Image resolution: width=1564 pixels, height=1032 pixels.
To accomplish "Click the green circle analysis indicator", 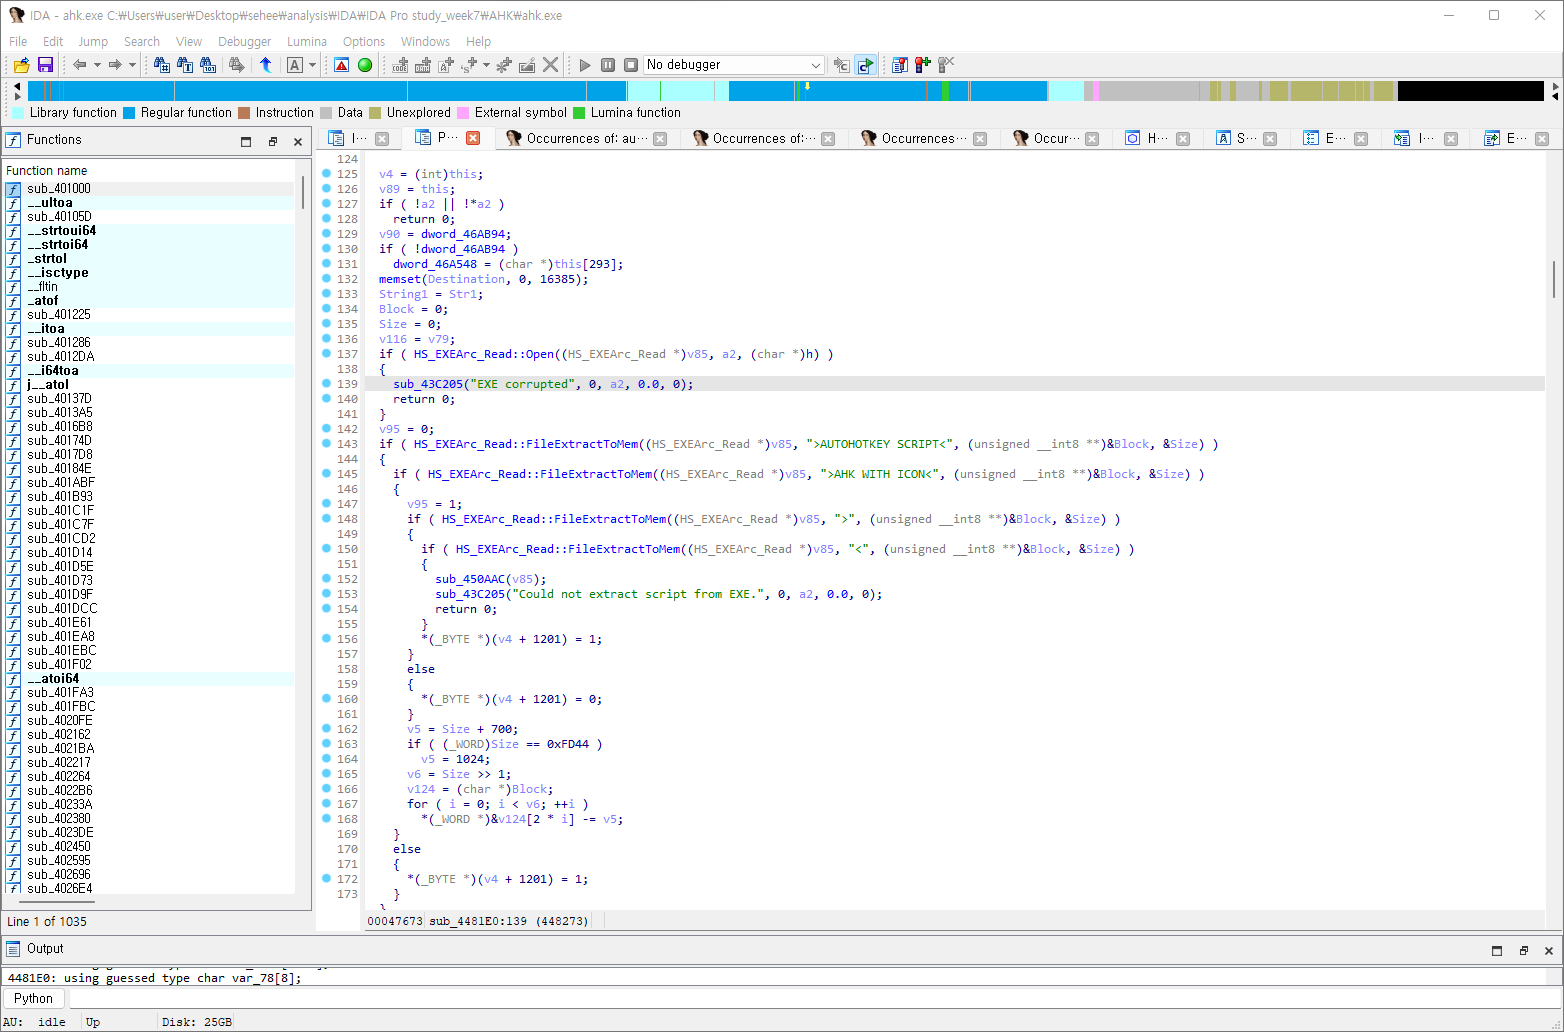I will (x=365, y=65).
